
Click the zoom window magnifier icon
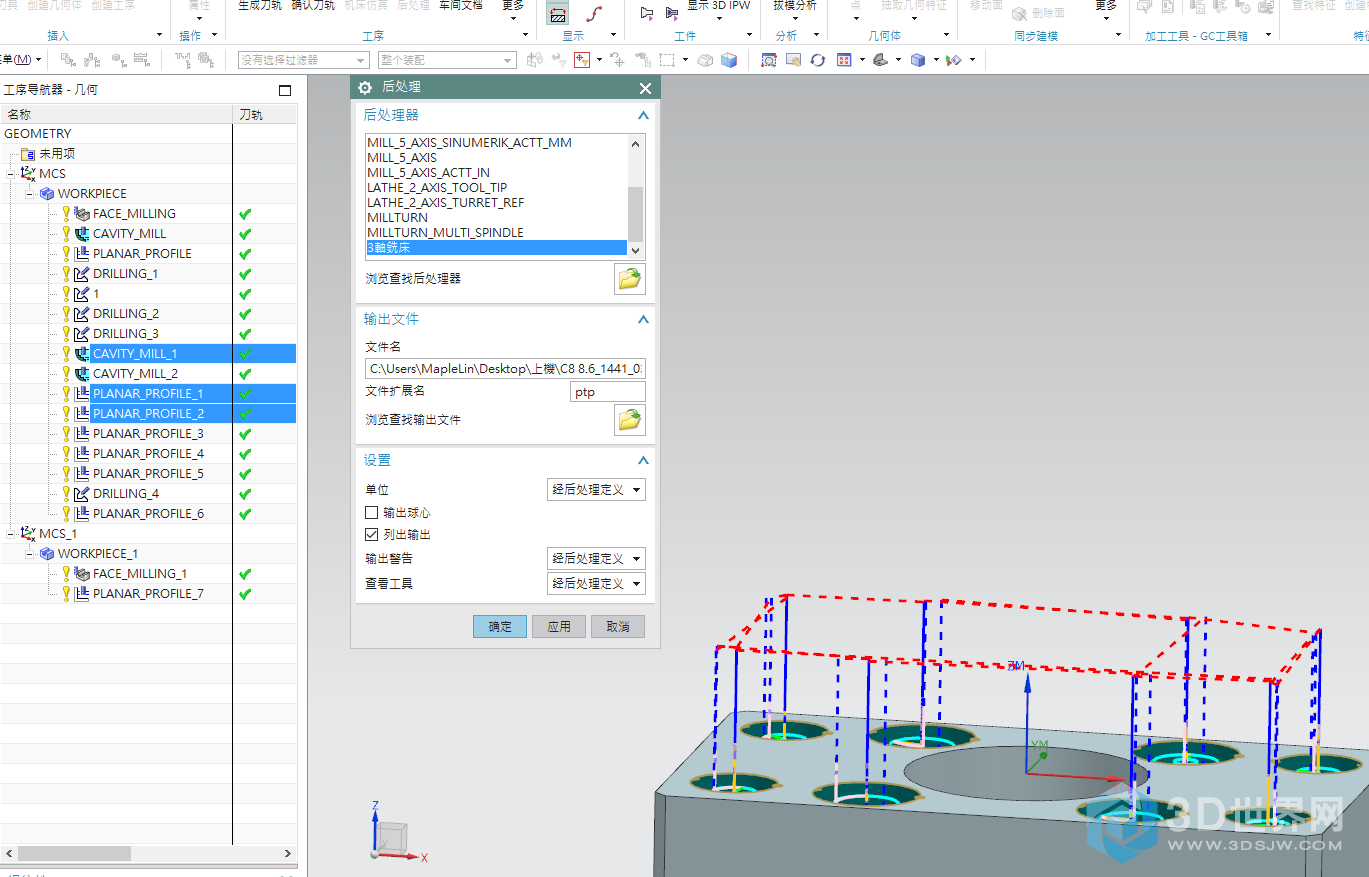click(768, 60)
